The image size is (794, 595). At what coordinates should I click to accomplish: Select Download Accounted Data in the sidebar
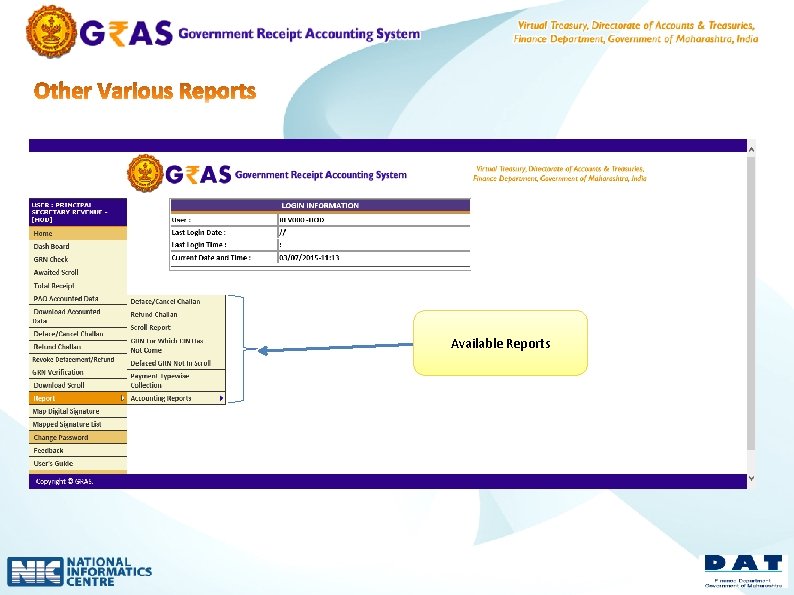click(x=77, y=316)
